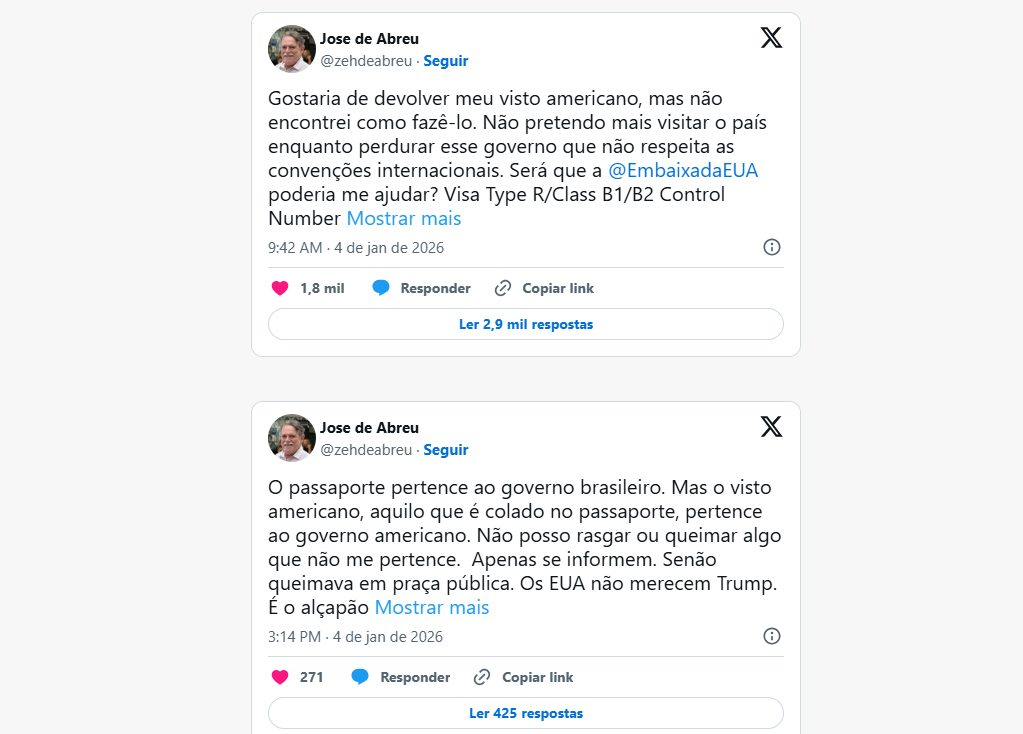Open the info circle on the second tweet
Screen dimensions: 1023x734
[771, 635]
